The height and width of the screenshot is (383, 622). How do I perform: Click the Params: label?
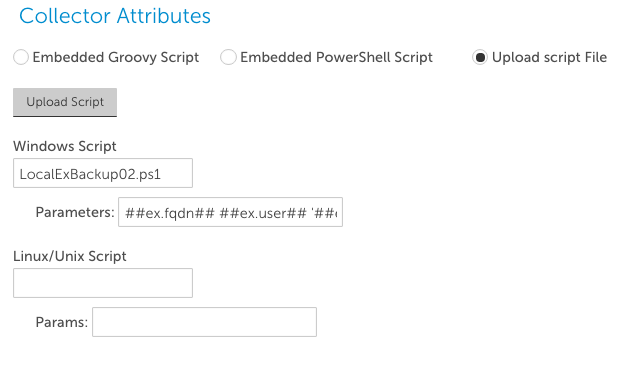(61, 322)
